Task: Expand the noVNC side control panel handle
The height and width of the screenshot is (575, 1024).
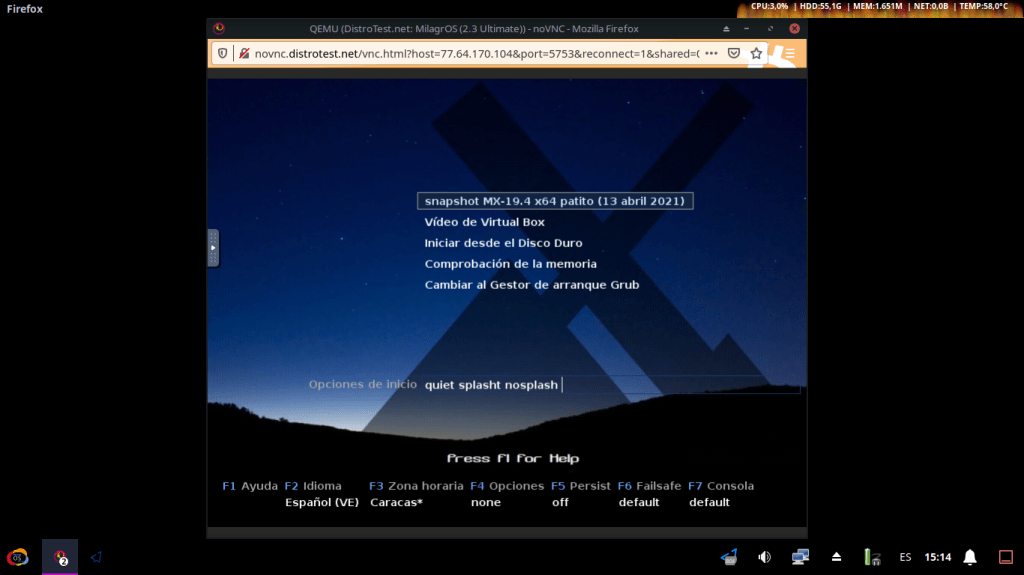Action: (213, 247)
